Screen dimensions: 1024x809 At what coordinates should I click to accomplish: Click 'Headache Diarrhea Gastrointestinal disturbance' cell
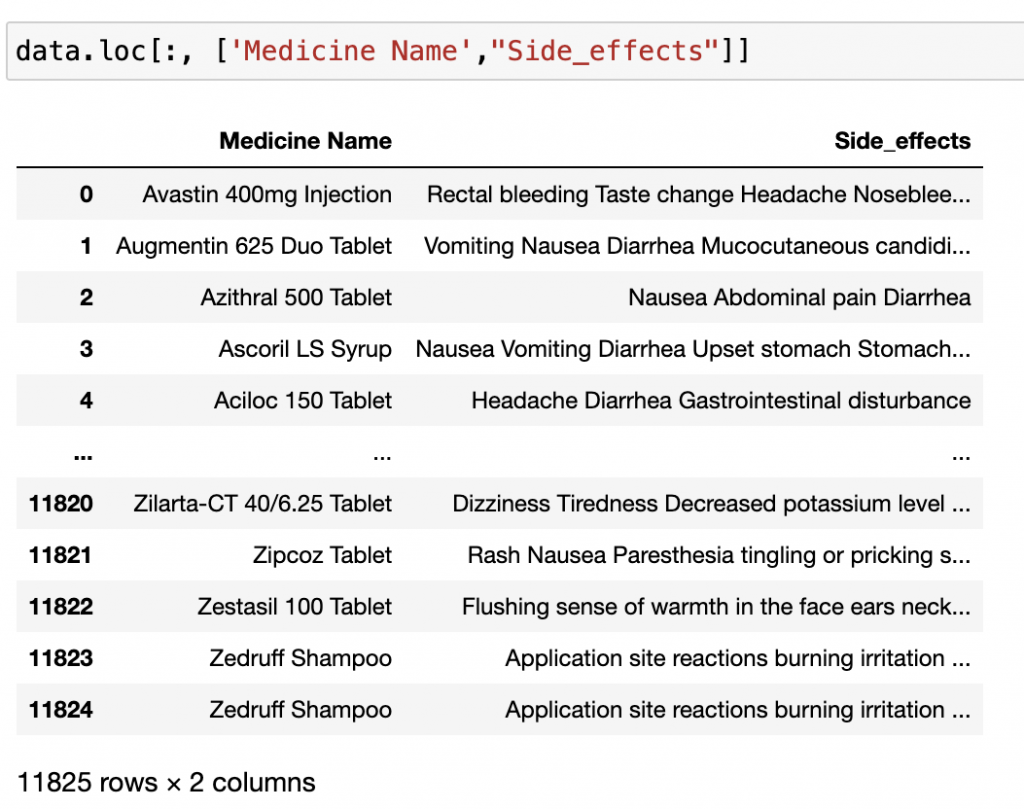coord(720,400)
